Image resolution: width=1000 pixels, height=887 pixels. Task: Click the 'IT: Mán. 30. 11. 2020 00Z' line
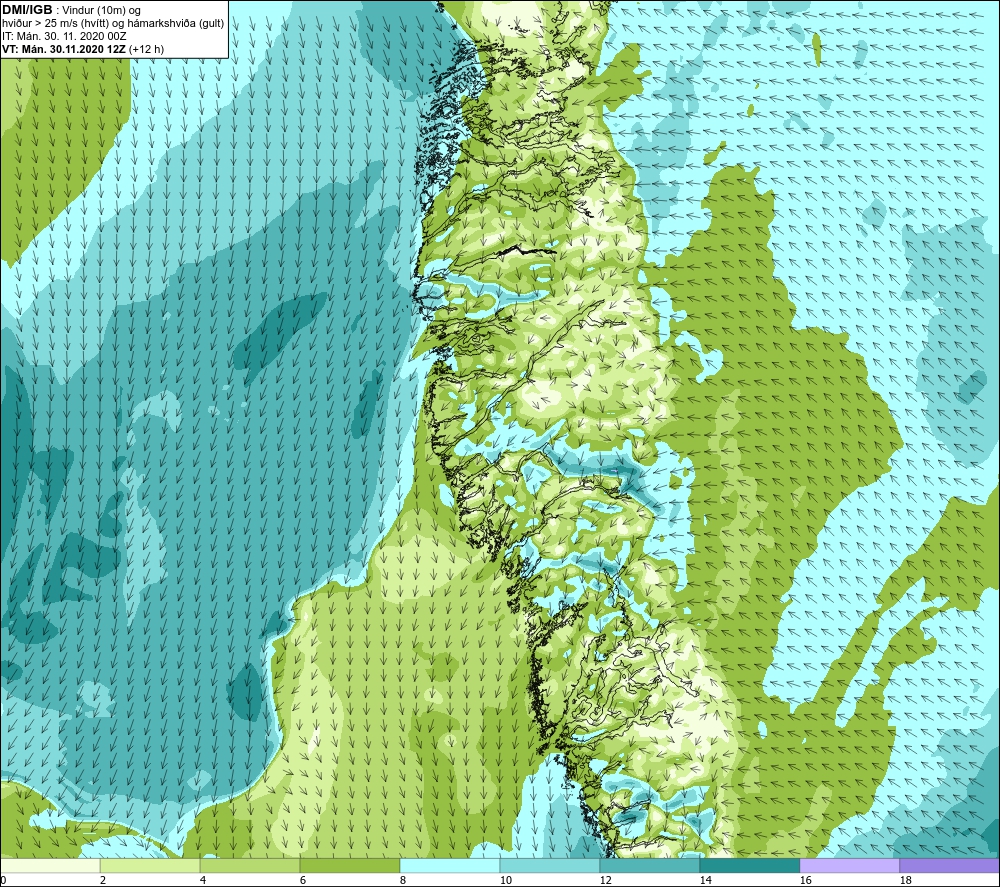(64, 36)
